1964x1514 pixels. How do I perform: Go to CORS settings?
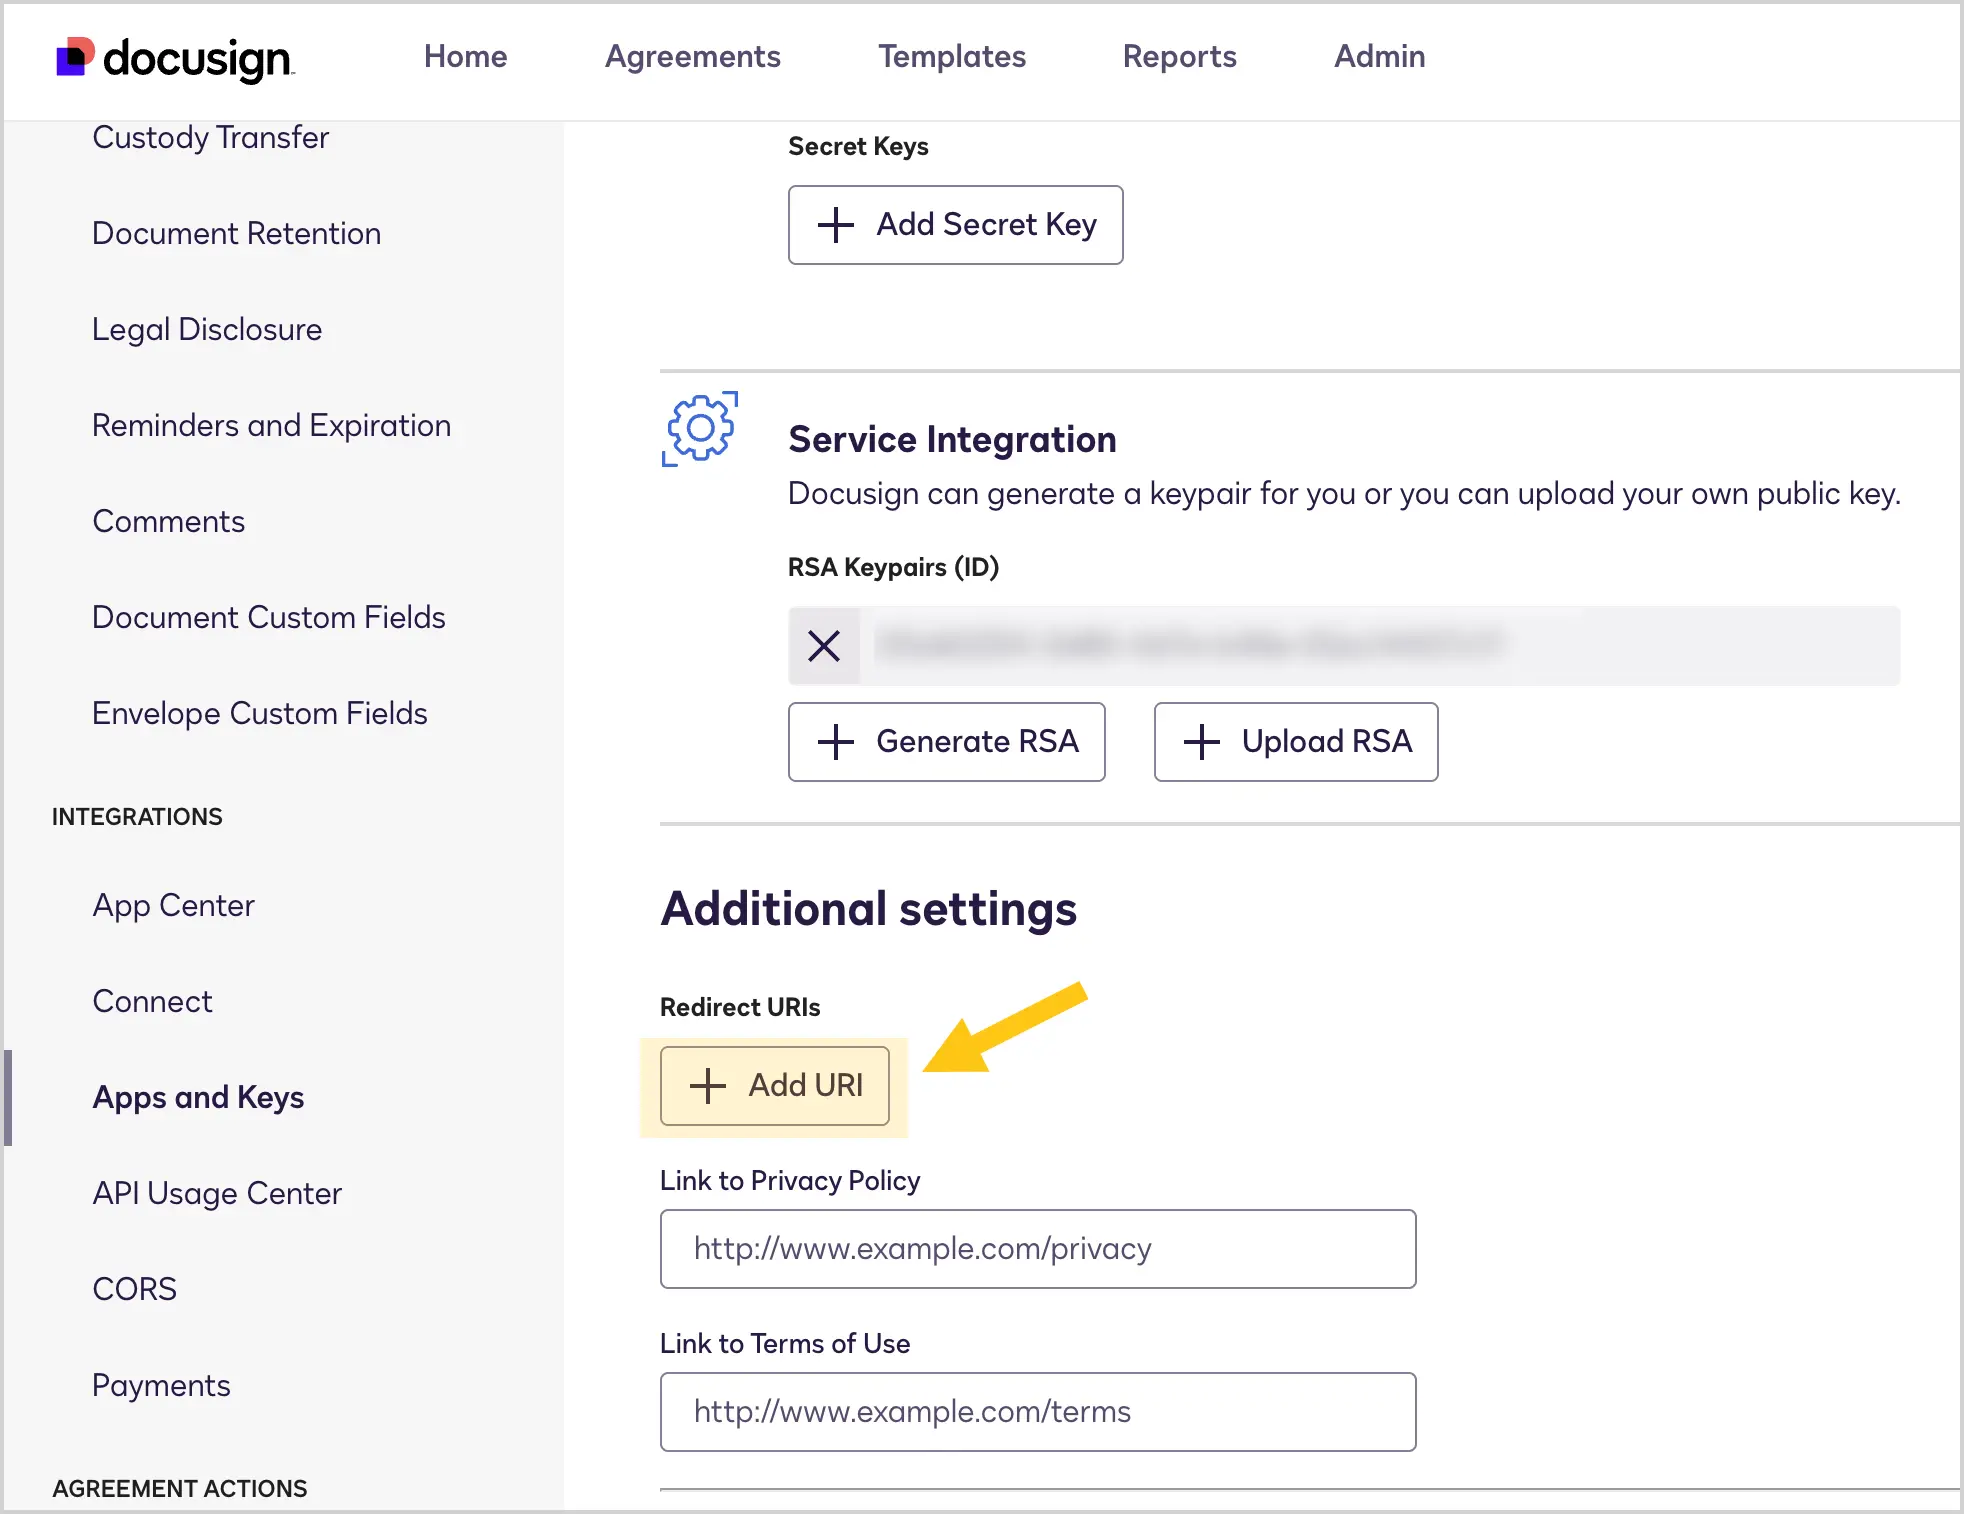pyautogui.click(x=135, y=1290)
